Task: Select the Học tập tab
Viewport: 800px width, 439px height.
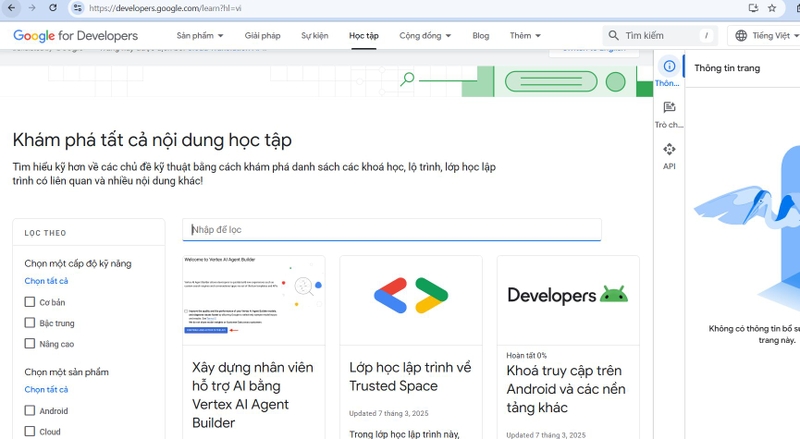Action: (x=364, y=36)
